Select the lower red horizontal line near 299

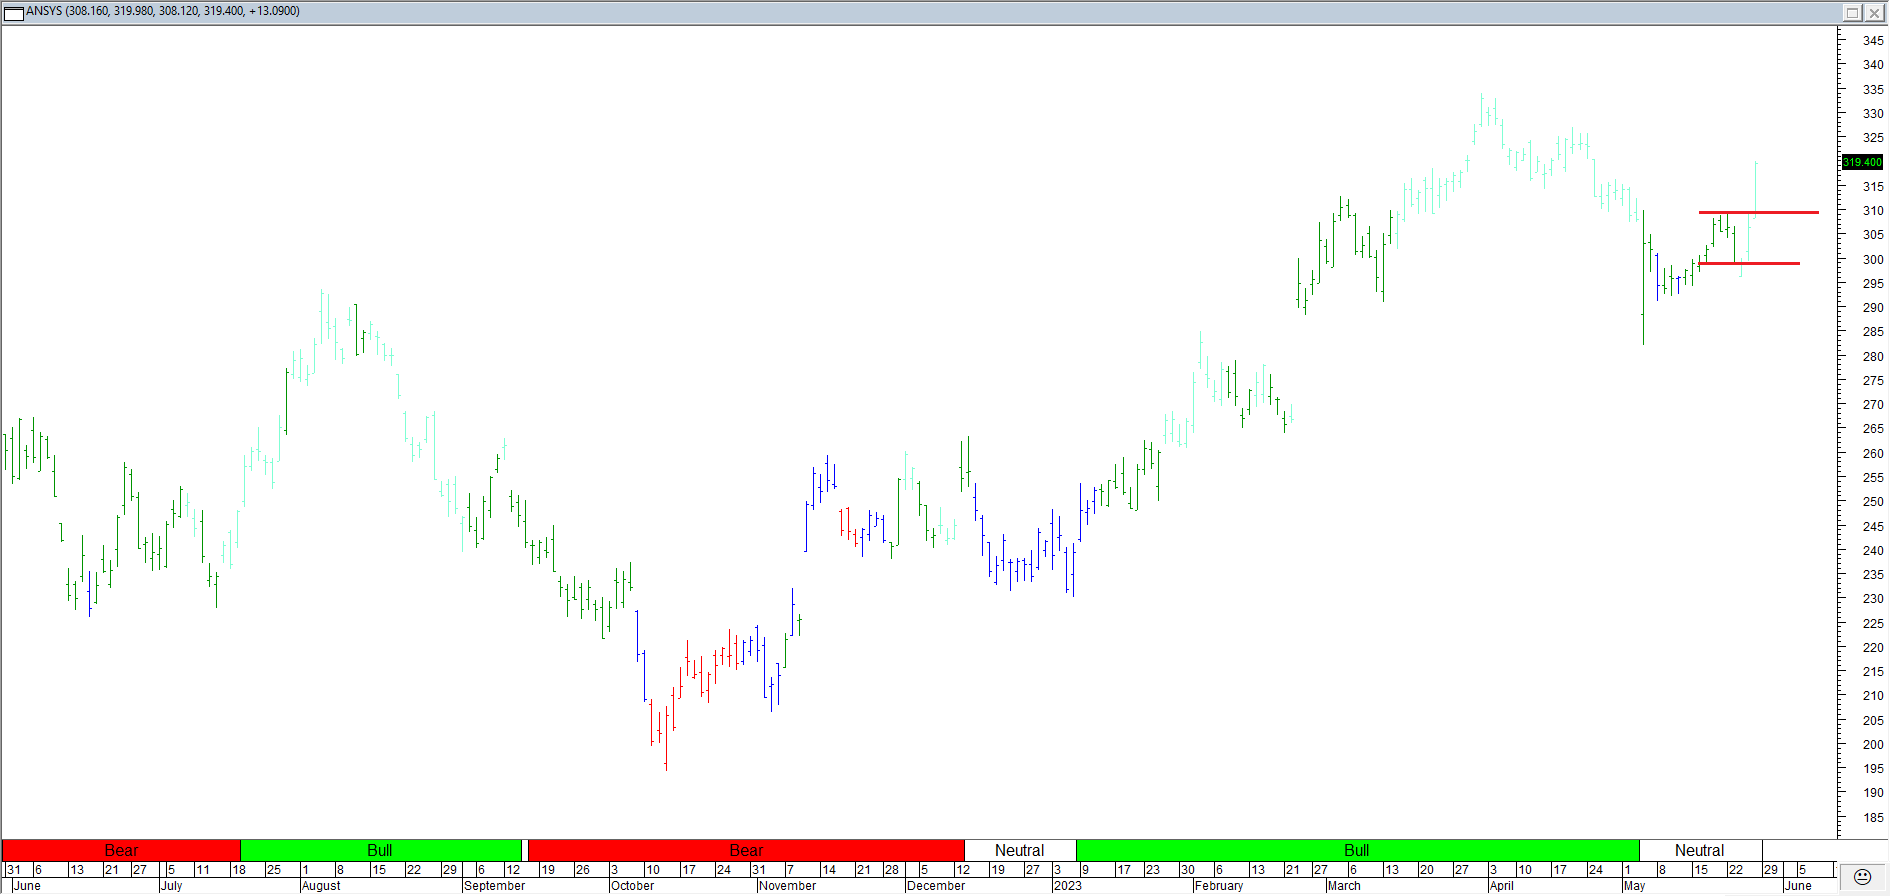tap(1748, 263)
